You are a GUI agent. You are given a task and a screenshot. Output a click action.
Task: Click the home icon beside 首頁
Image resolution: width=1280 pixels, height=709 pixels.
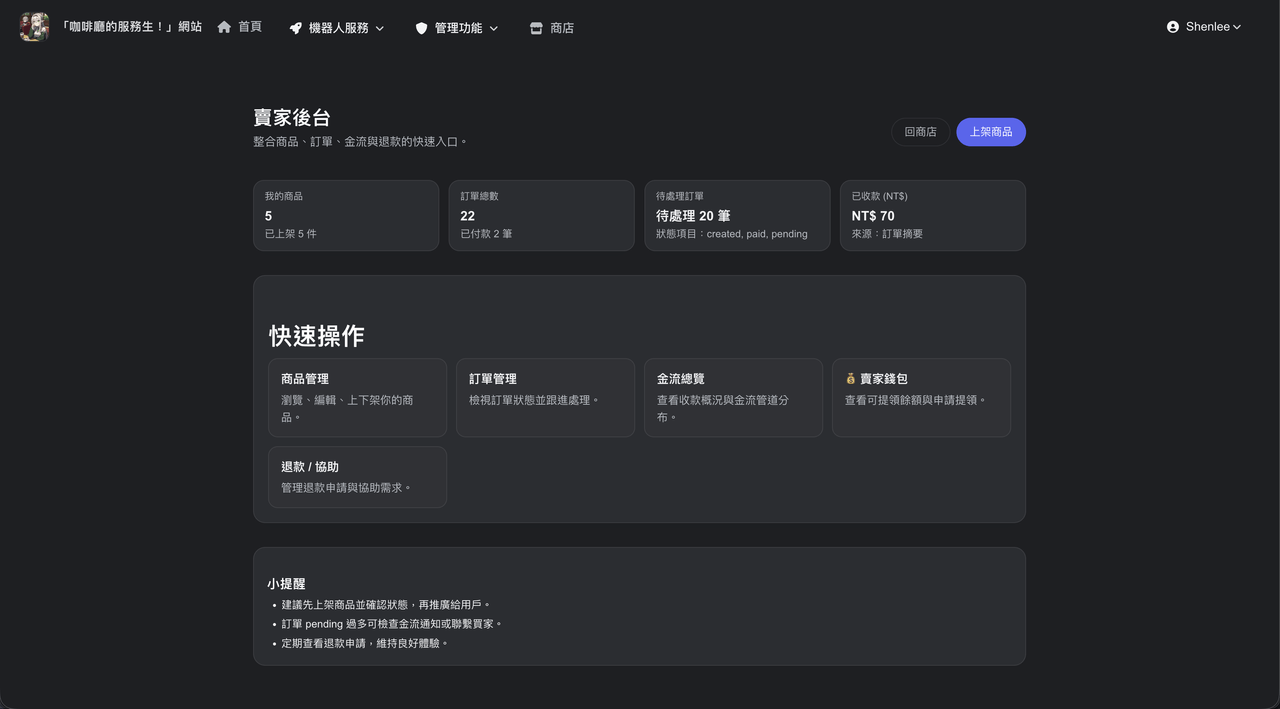(x=224, y=27)
